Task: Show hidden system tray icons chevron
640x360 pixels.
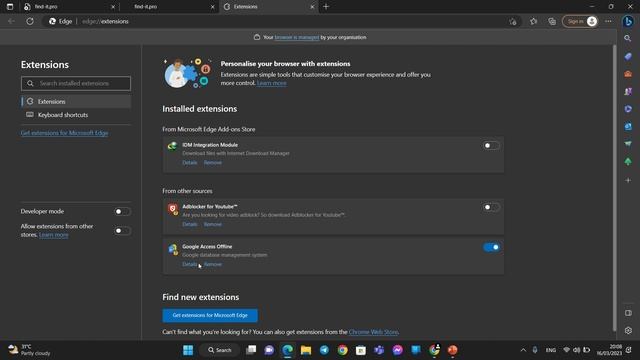Action: point(523,350)
